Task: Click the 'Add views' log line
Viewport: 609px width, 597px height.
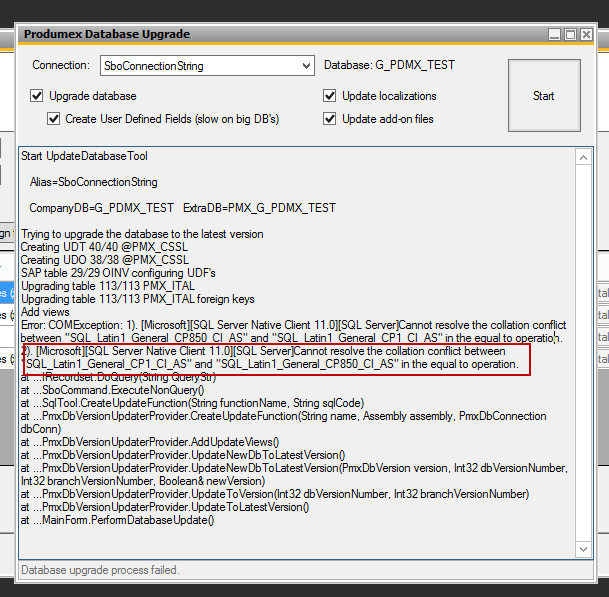Action: tap(45, 312)
